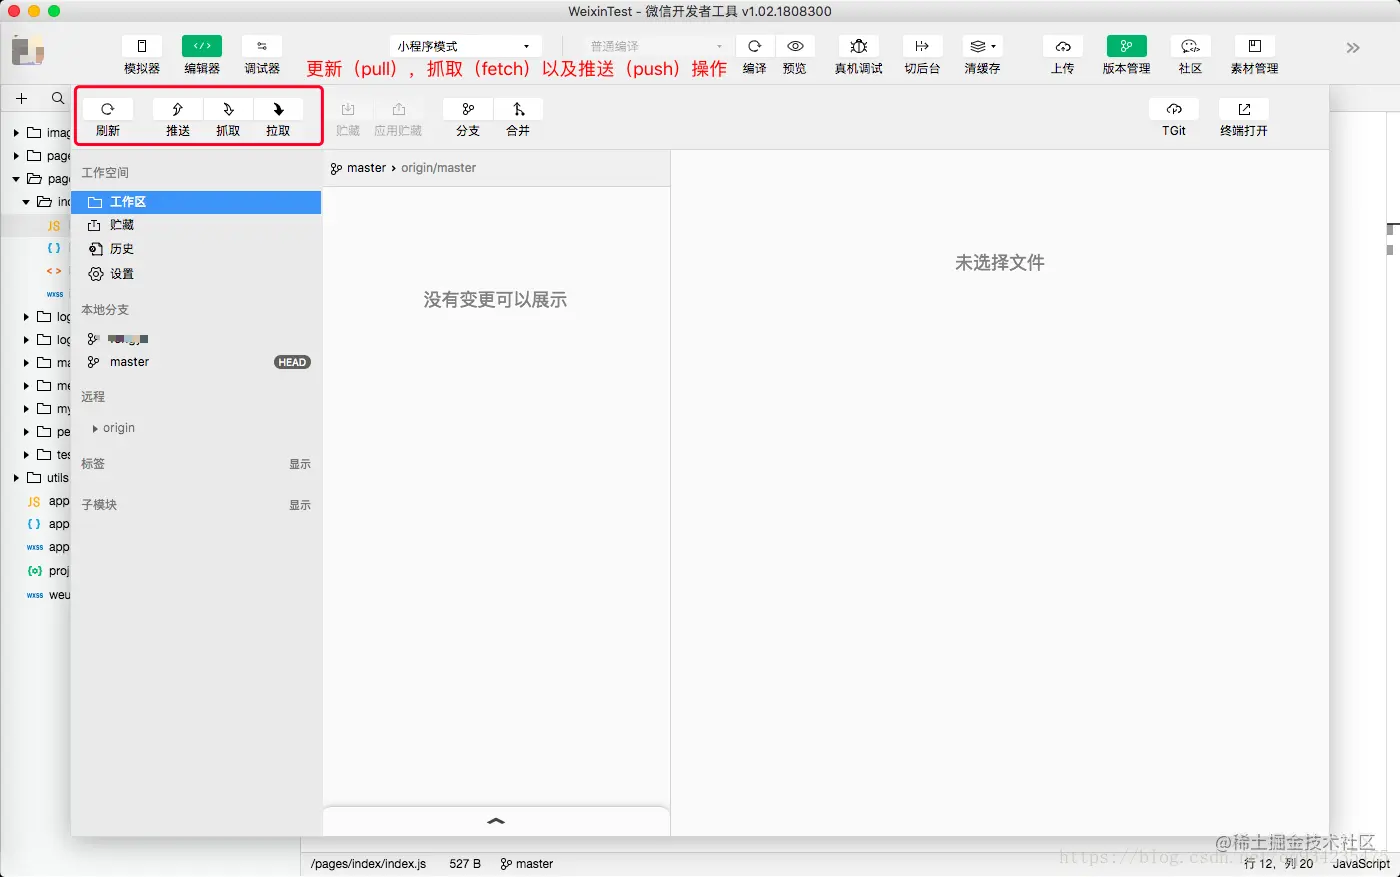Expand the bottom commit panel chevron
The height and width of the screenshot is (877, 1400).
coord(496,821)
